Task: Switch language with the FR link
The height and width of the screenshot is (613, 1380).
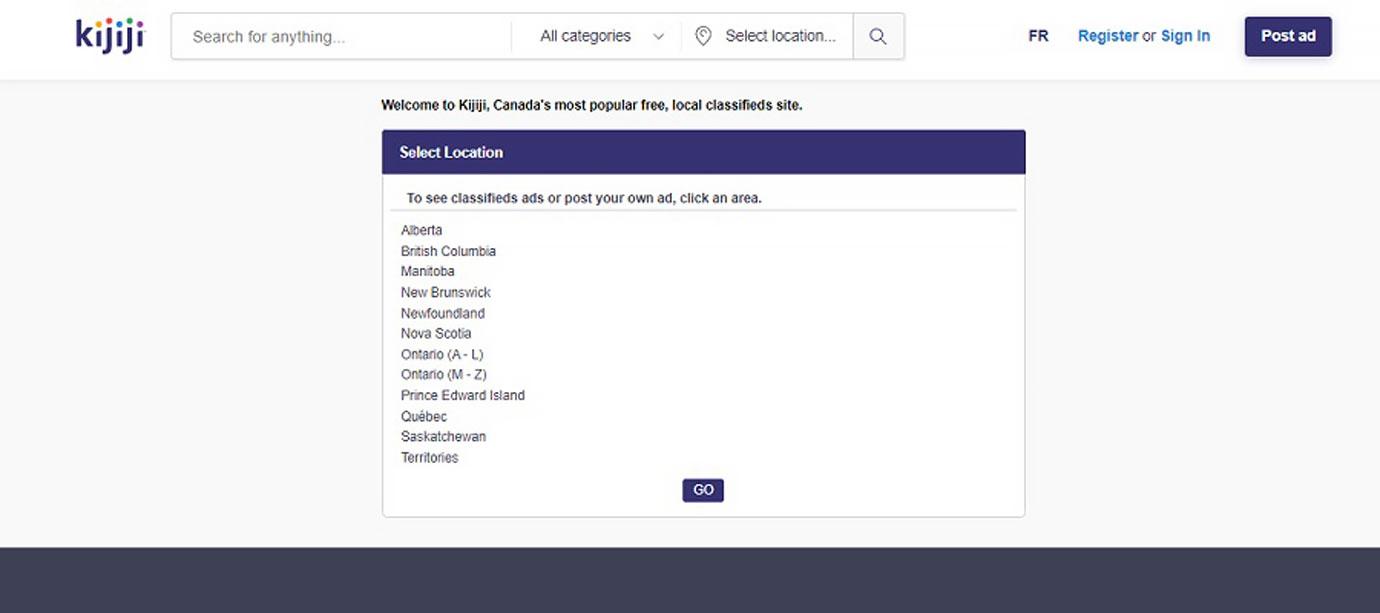Action: pyautogui.click(x=1038, y=36)
